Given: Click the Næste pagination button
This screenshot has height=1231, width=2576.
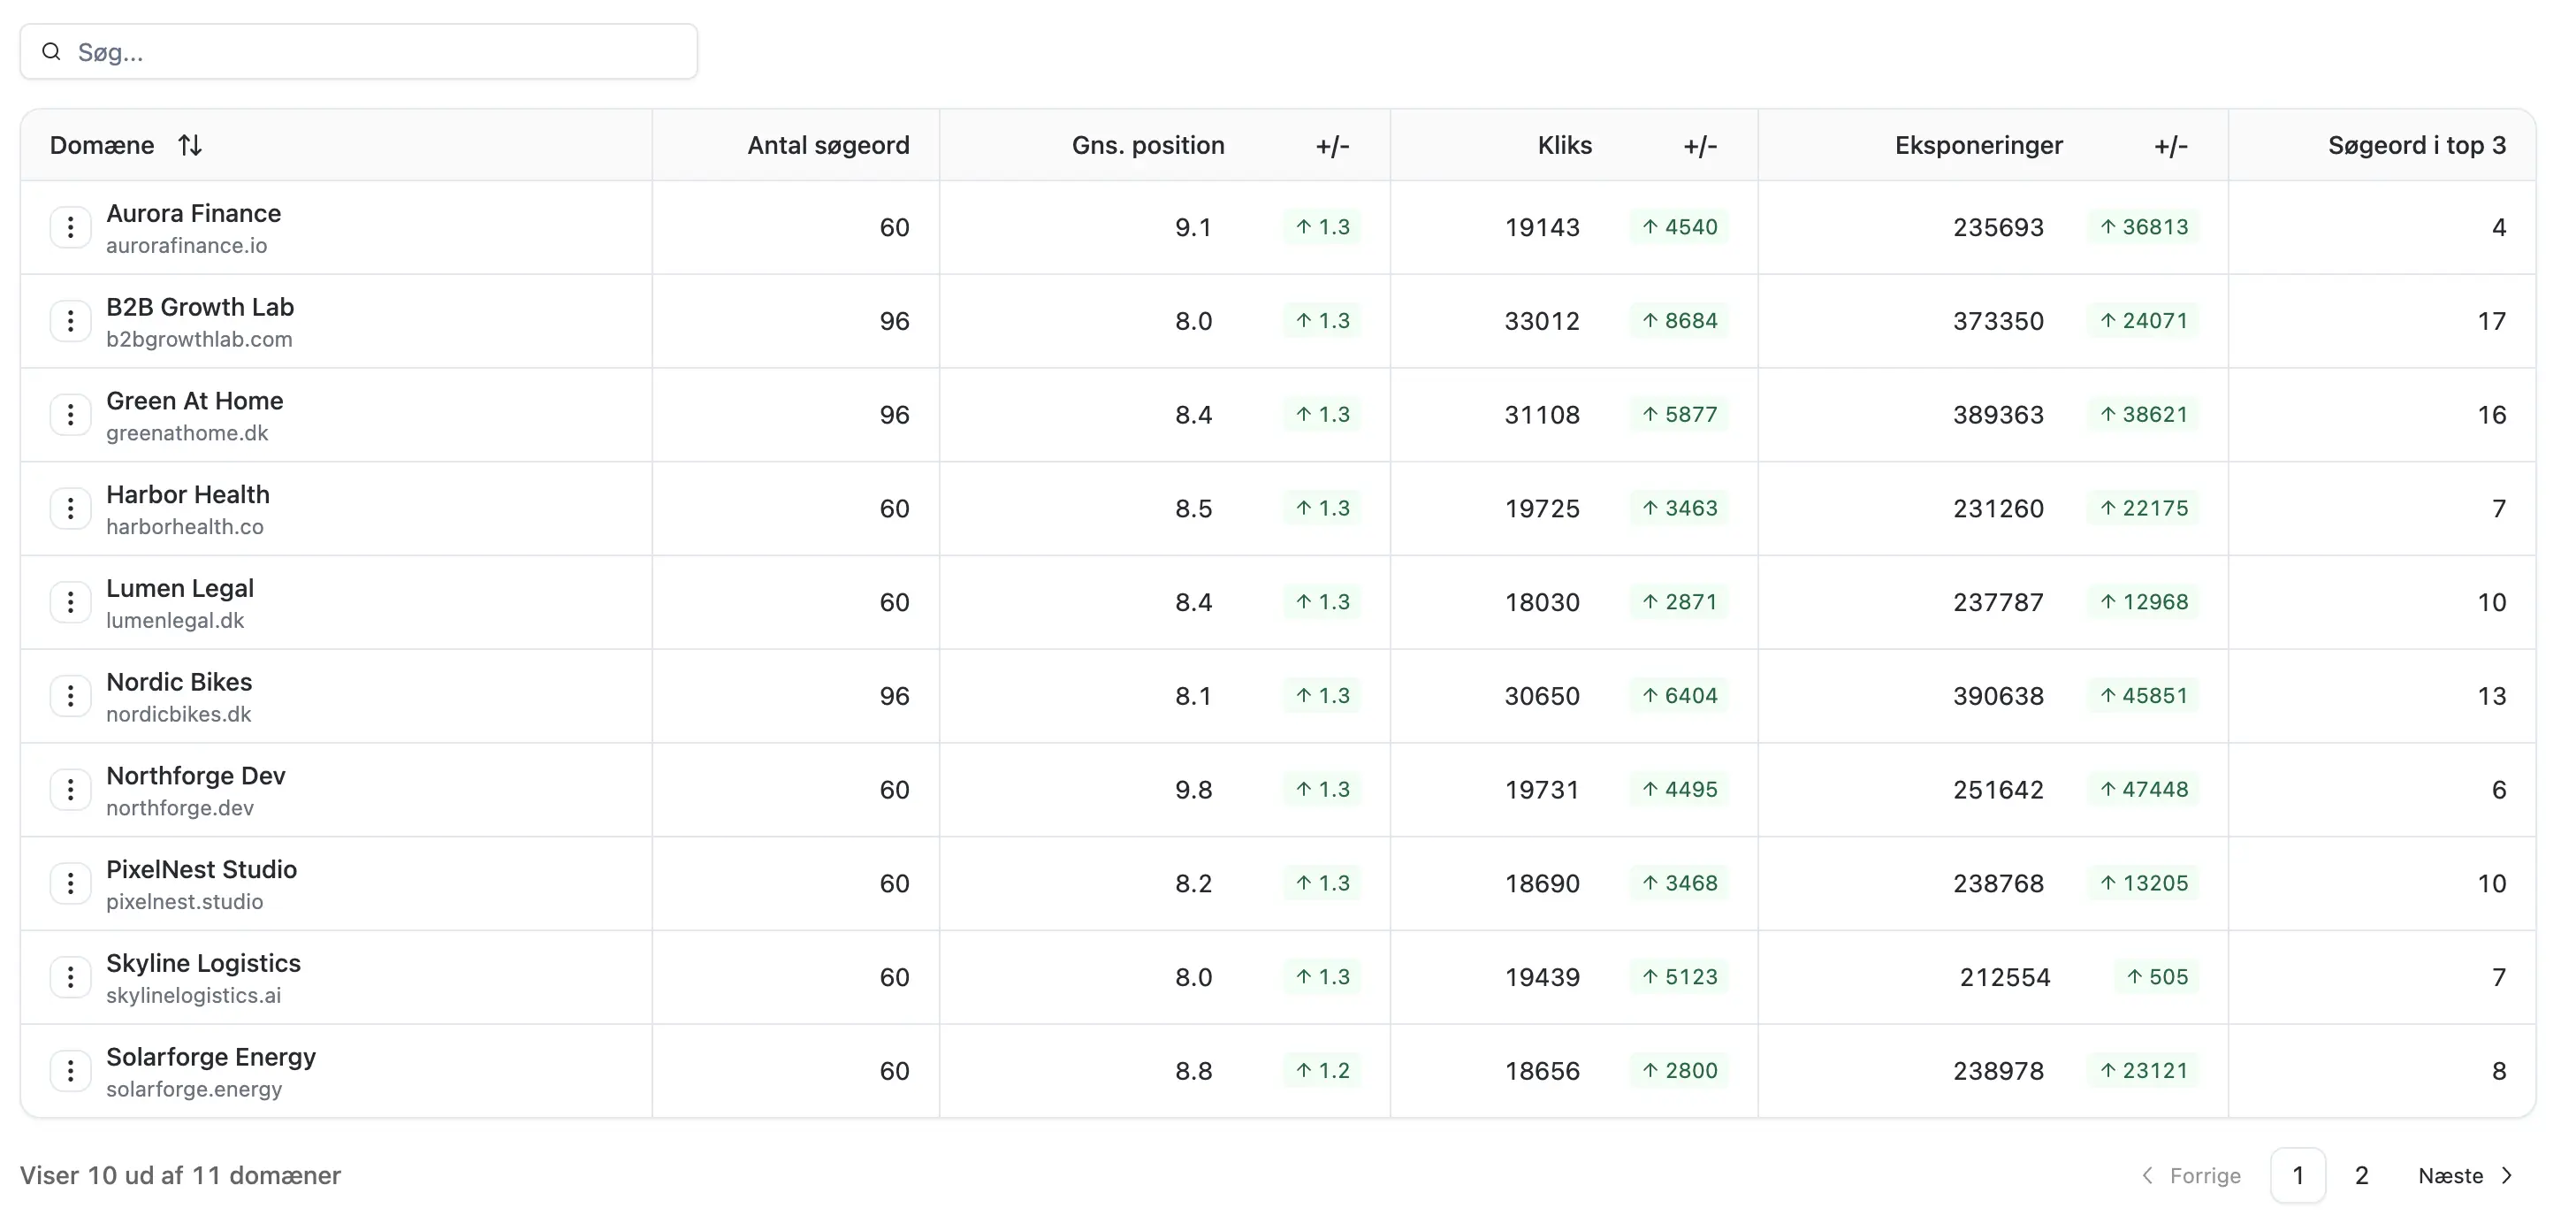Looking at the screenshot, I should click(2451, 1176).
